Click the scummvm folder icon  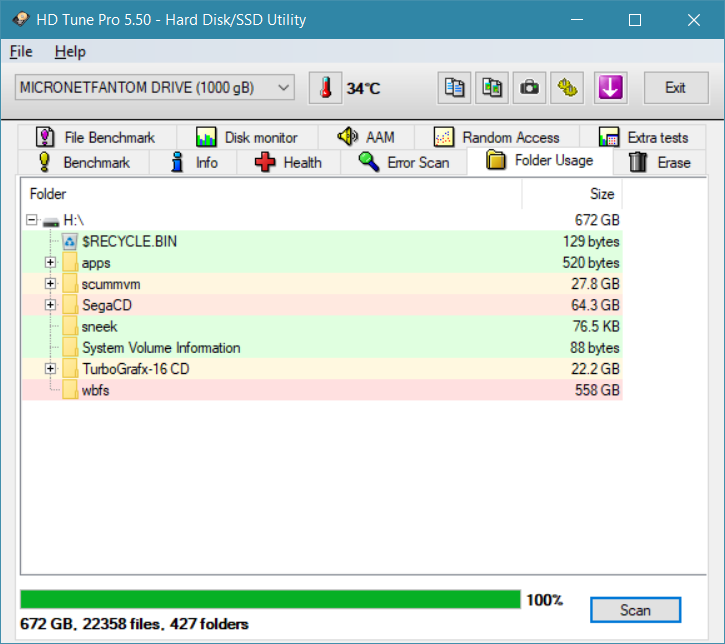pyautogui.click(x=70, y=284)
